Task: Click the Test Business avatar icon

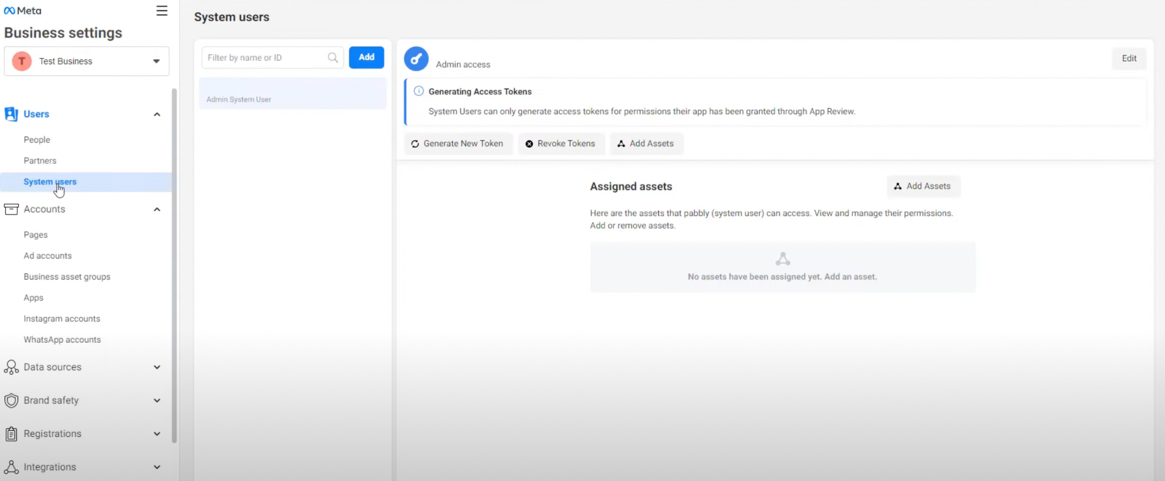Action: click(x=22, y=61)
